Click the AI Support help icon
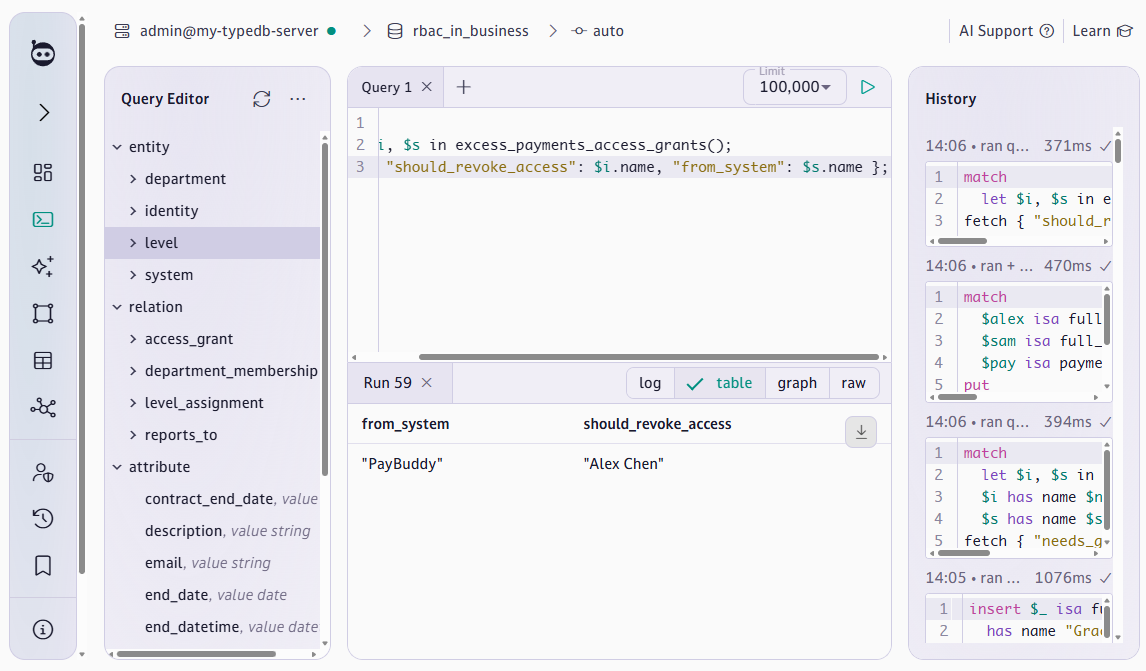This screenshot has height=671, width=1146. pos(1047,31)
